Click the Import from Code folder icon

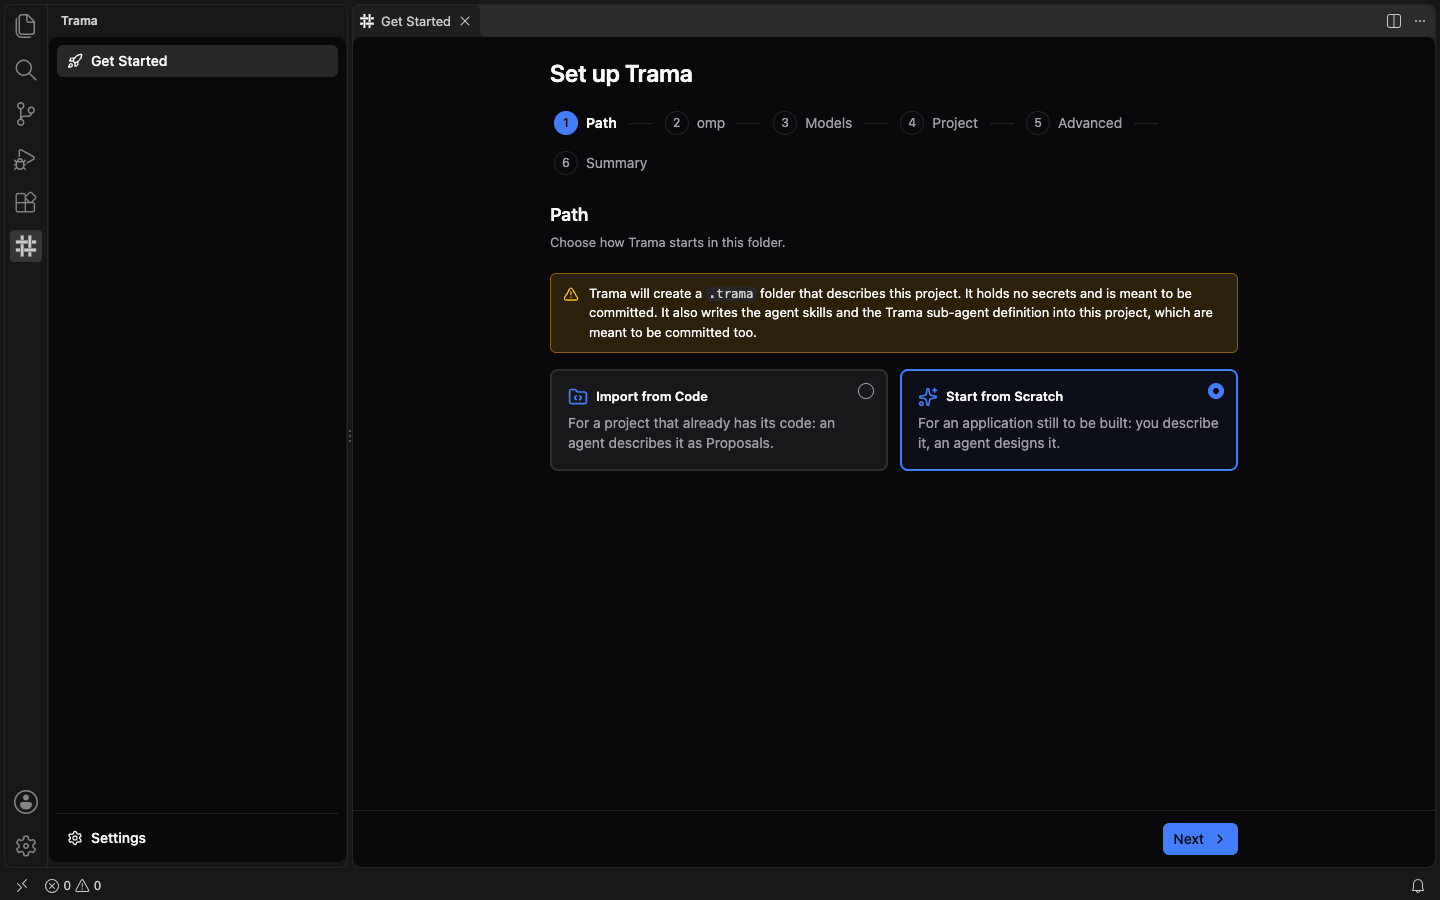578,397
